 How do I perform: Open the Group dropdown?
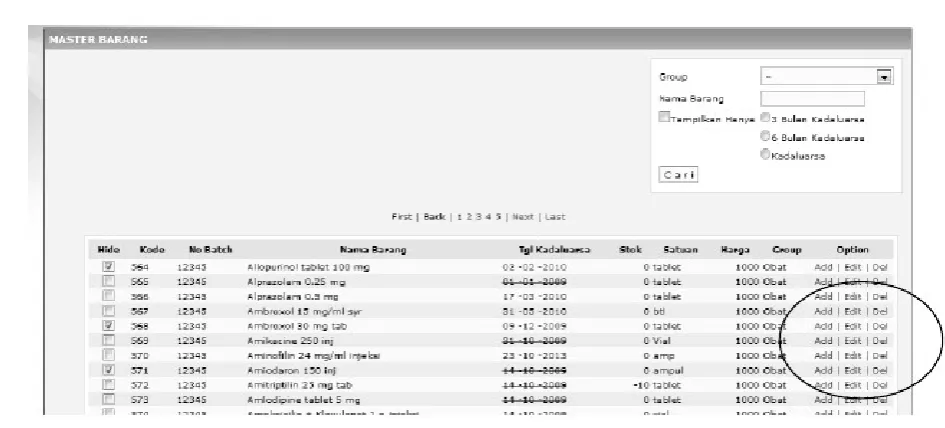826,77
